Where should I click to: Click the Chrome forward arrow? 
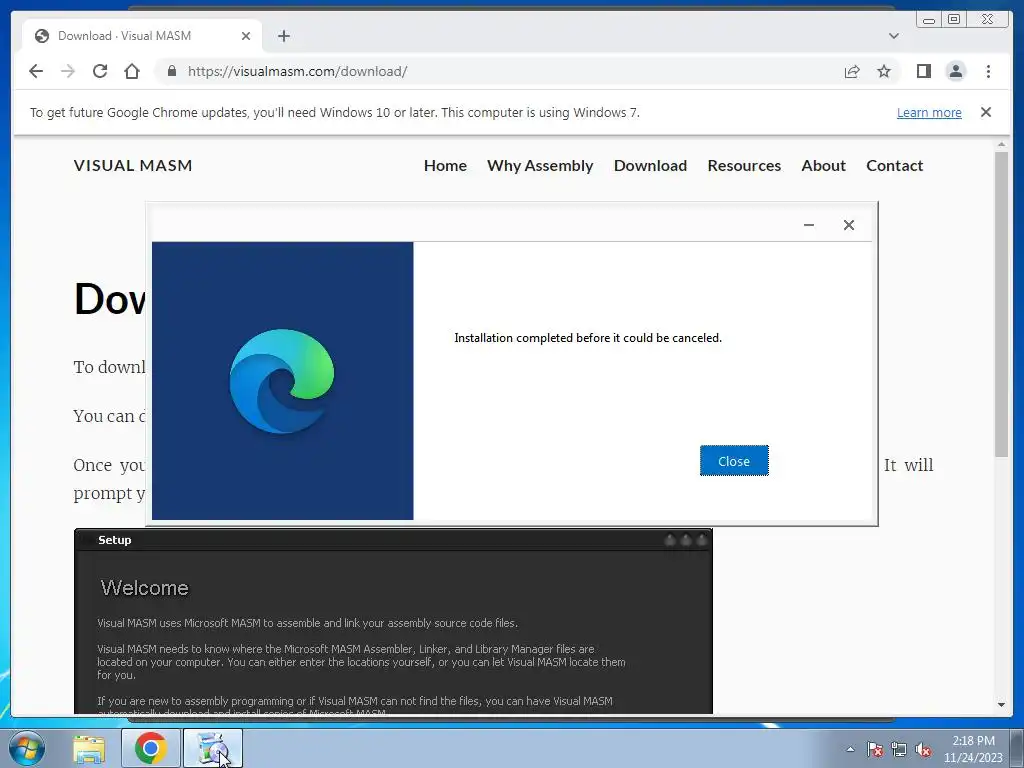(68, 71)
